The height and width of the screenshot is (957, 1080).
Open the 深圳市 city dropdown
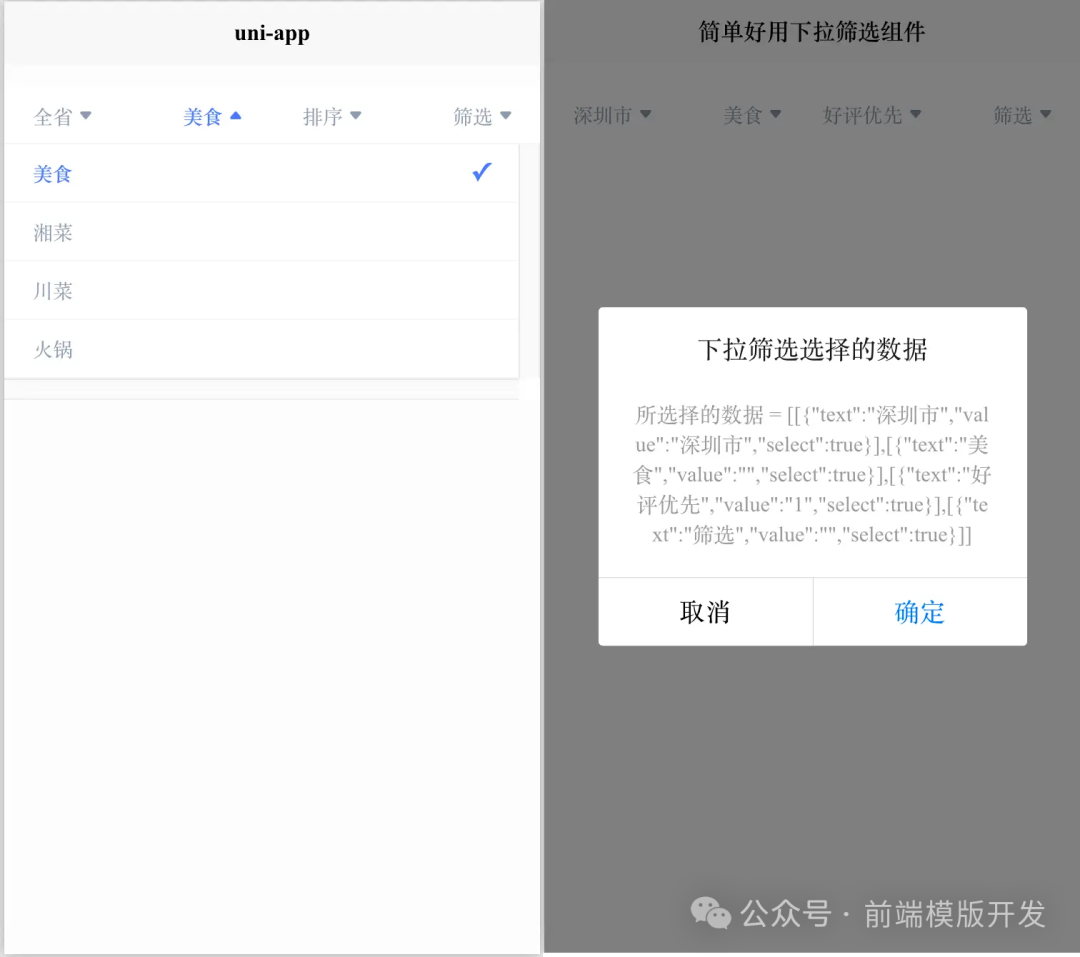click(x=613, y=114)
